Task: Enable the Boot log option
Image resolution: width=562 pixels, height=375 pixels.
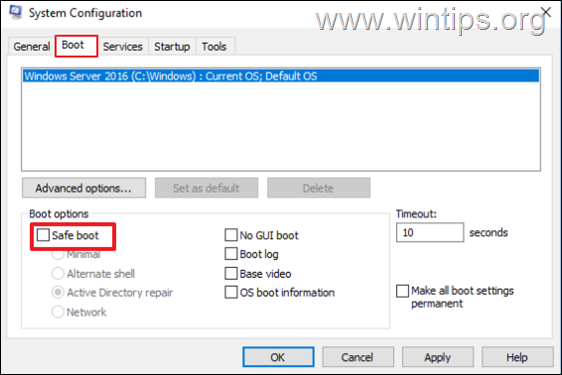Action: pyautogui.click(x=231, y=254)
